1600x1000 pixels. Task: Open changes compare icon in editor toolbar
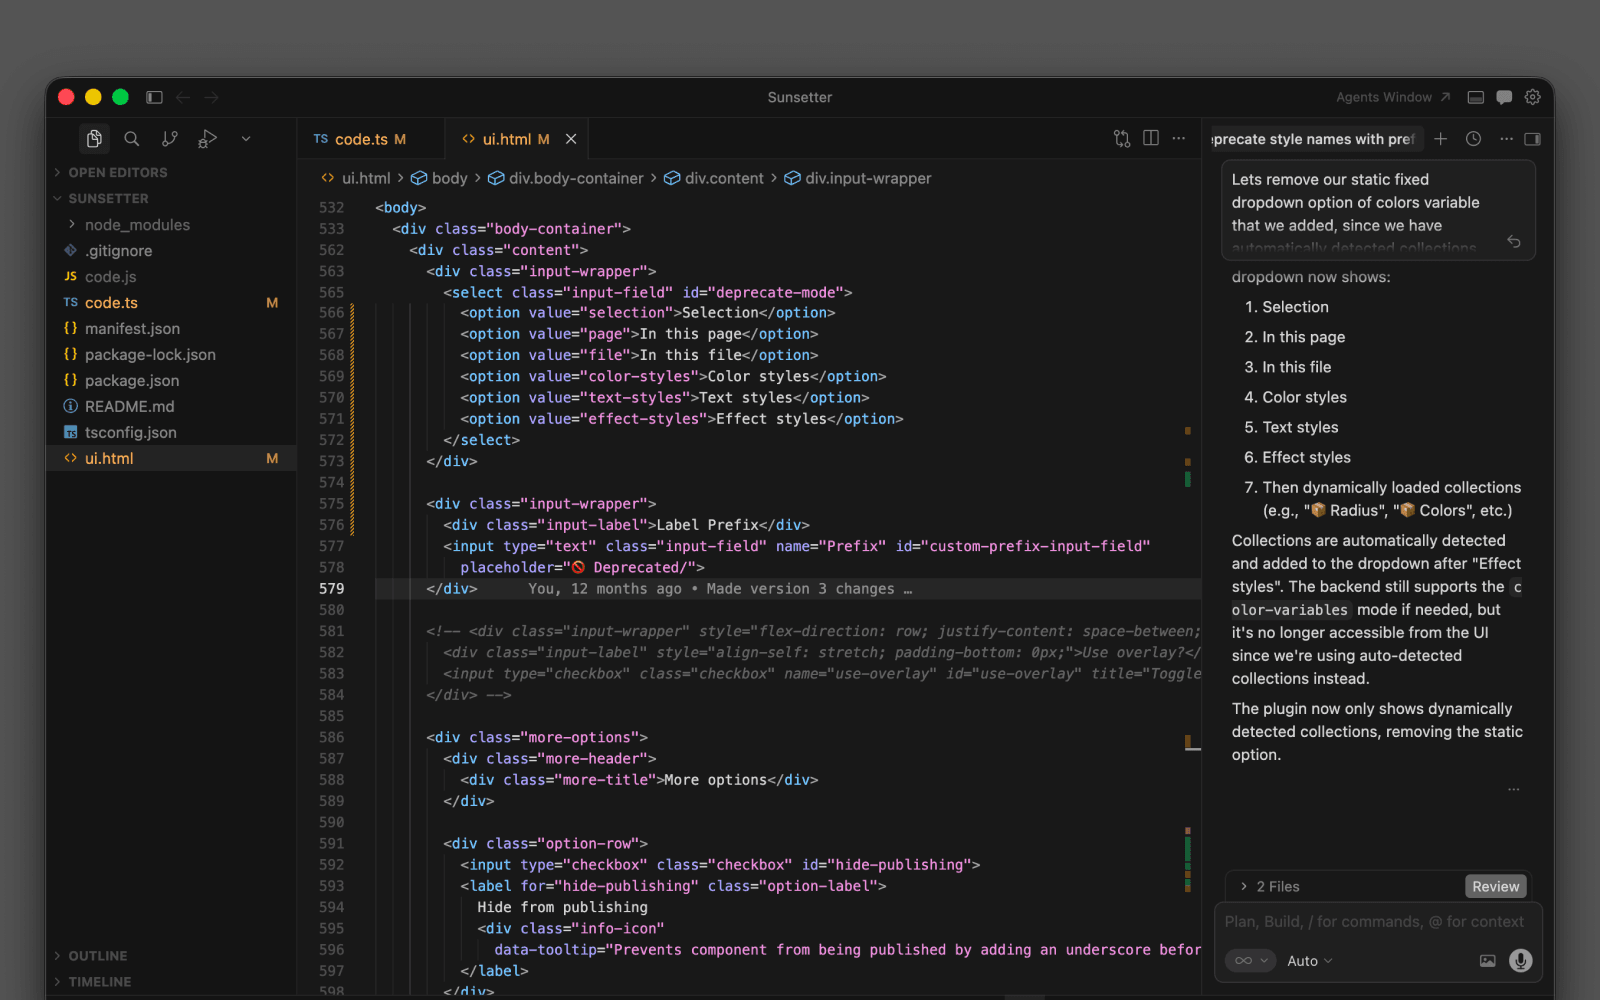(x=1122, y=139)
